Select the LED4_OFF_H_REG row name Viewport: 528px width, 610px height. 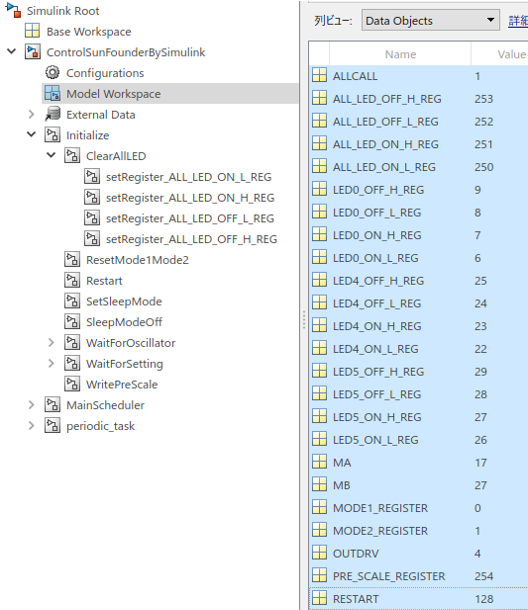click(x=378, y=280)
